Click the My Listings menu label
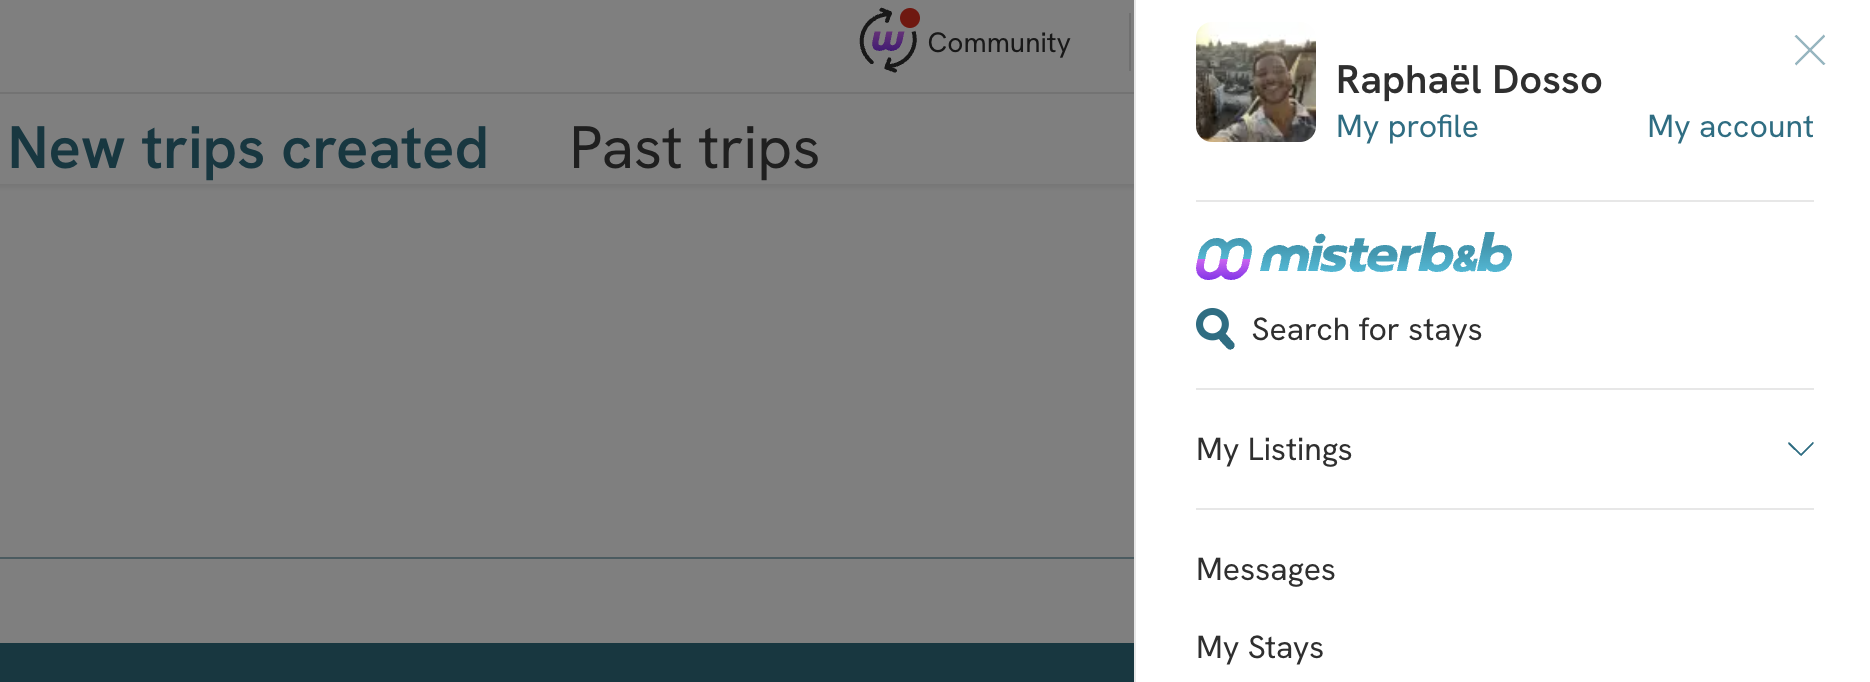The width and height of the screenshot is (1870, 682). pyautogui.click(x=1274, y=450)
